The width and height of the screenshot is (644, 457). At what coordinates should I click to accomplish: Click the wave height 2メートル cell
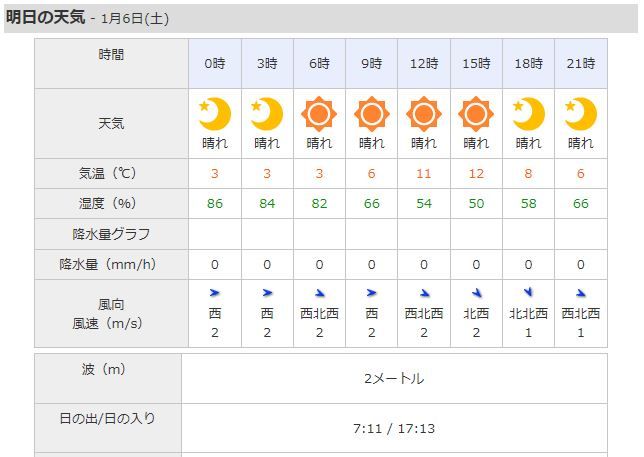394,379
